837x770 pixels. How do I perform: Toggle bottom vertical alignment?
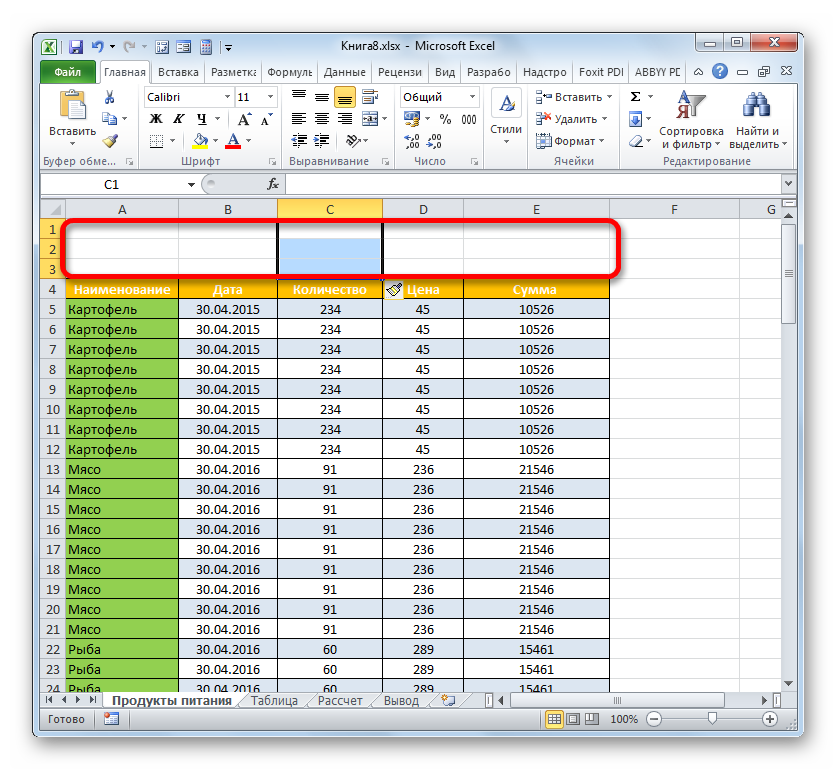[345, 97]
